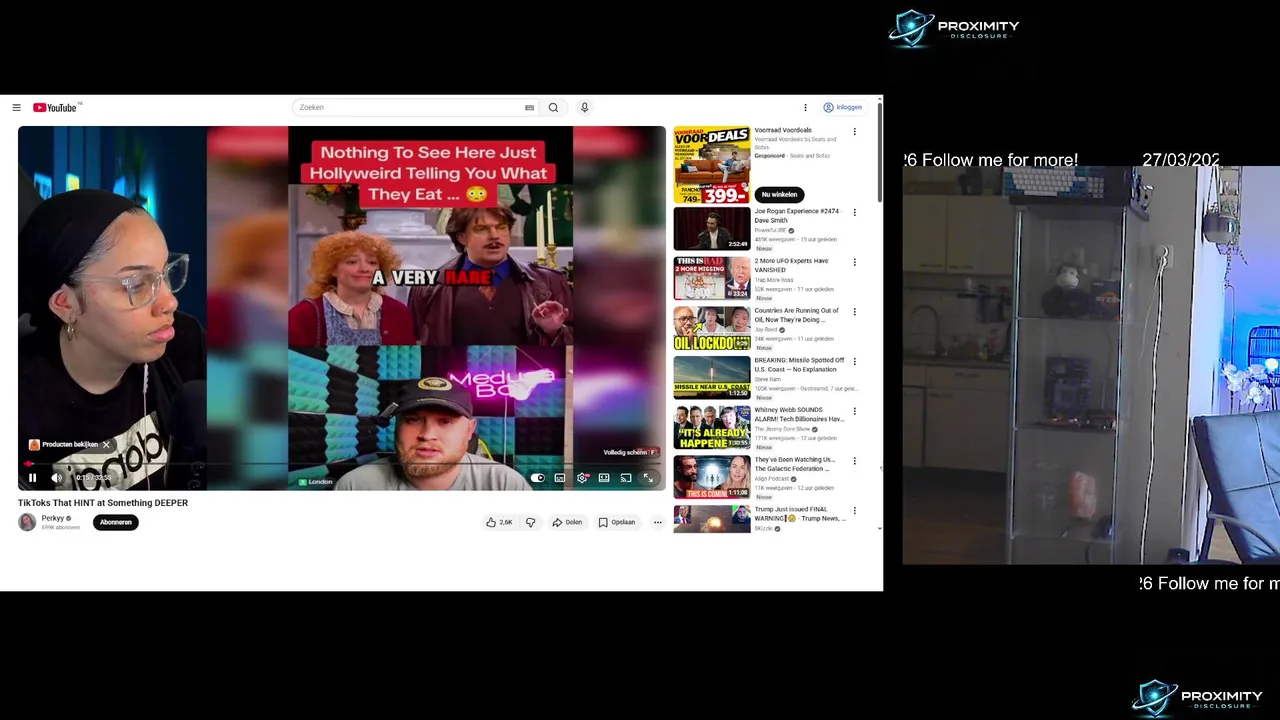Open options for They've Been Watching Us video
Viewport: 1280px width, 720px height.
pyautogui.click(x=854, y=461)
